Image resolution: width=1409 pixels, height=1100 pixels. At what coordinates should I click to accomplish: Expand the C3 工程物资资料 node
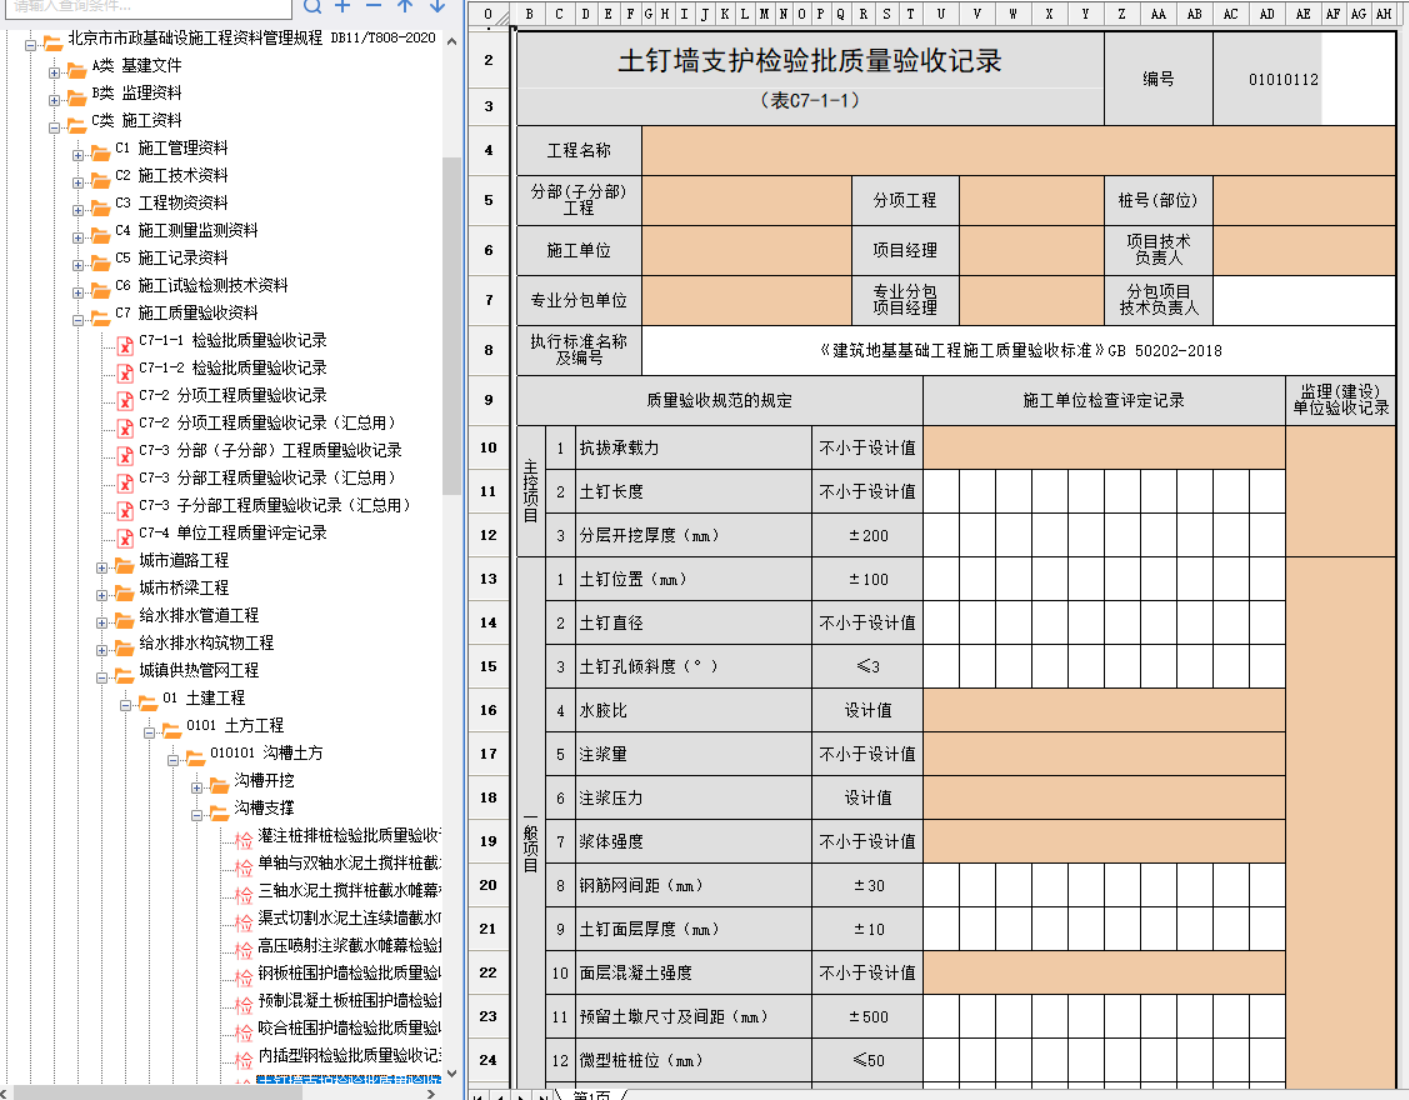coord(78,209)
